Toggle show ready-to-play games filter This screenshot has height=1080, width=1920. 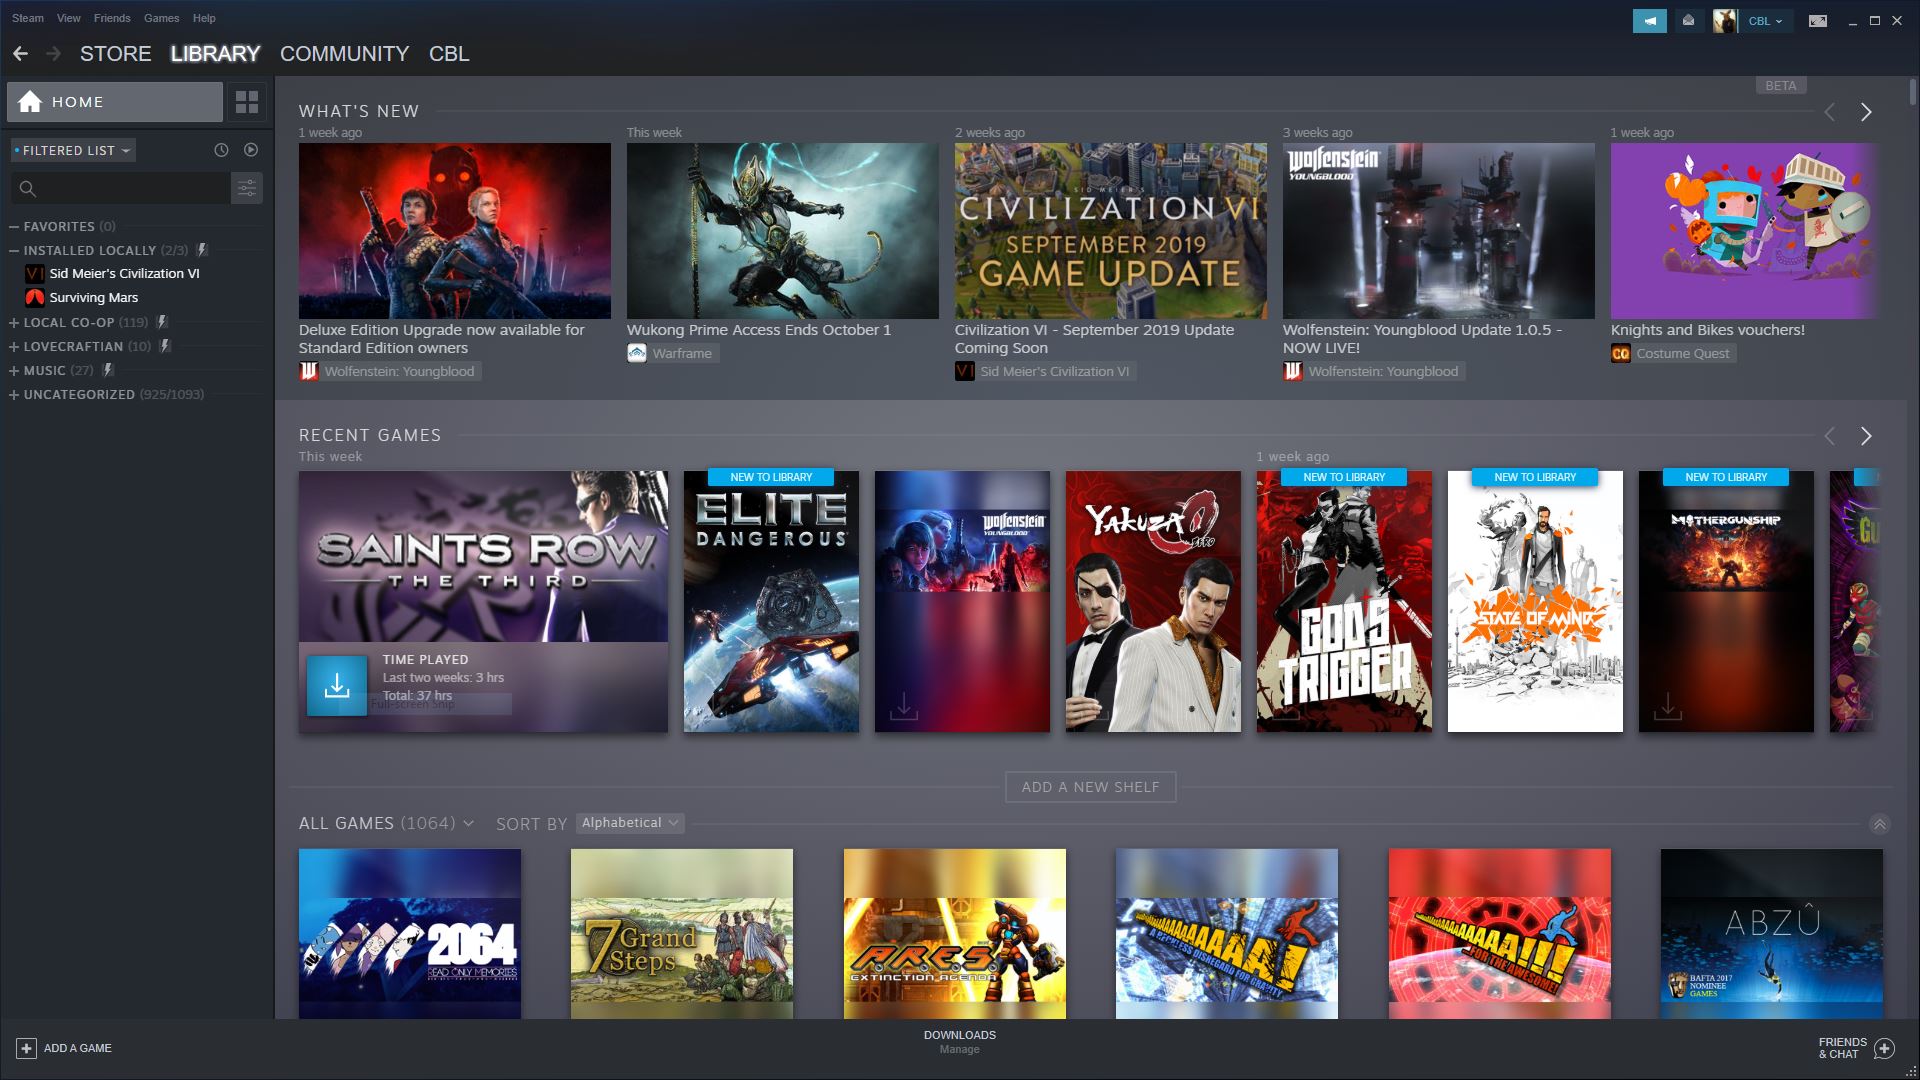(251, 150)
